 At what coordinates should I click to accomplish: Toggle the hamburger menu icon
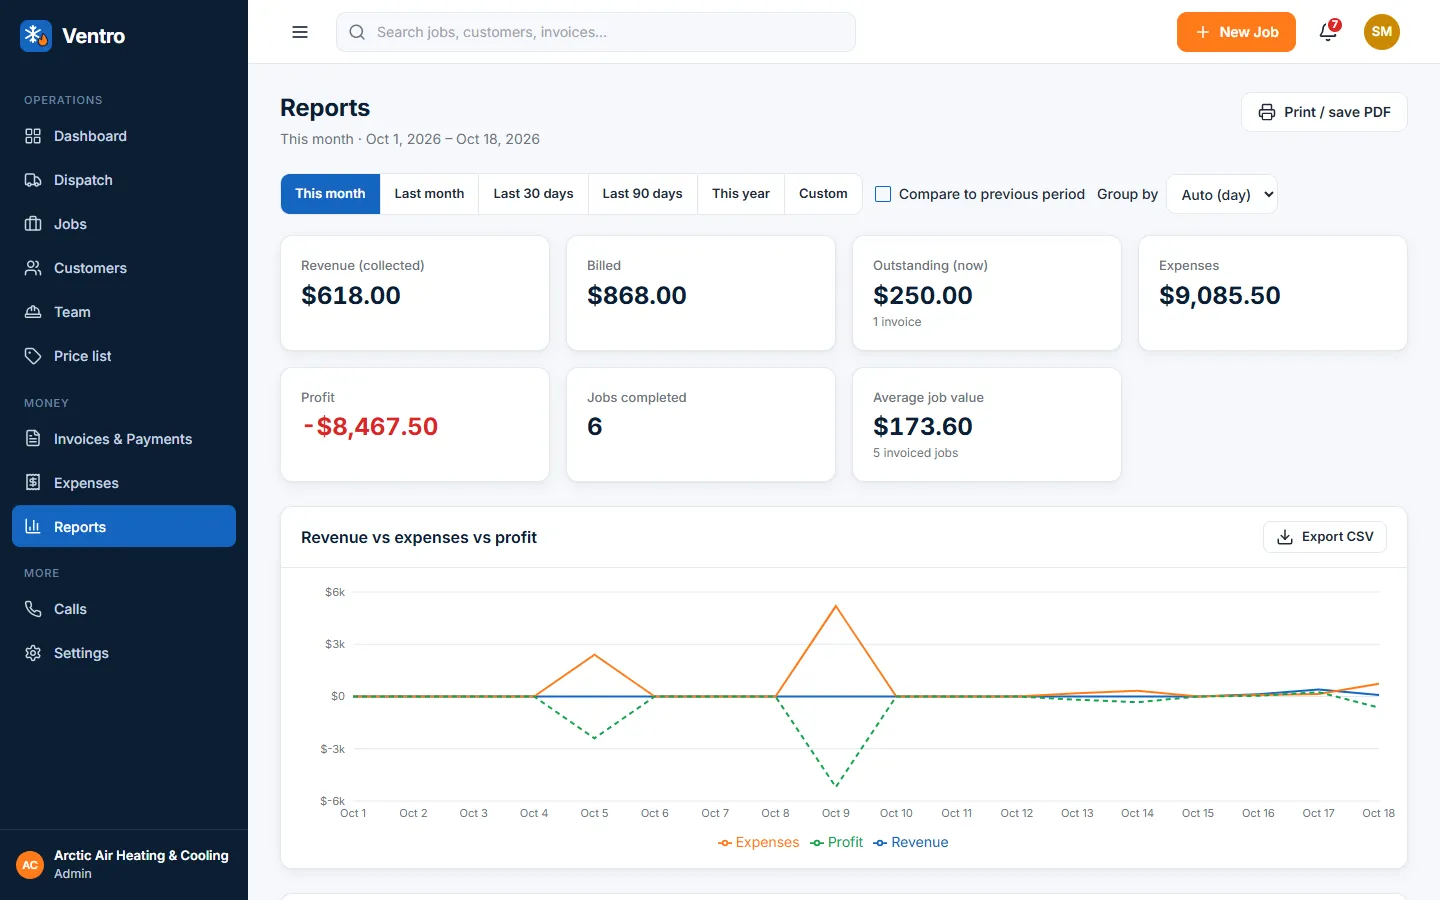point(300,32)
